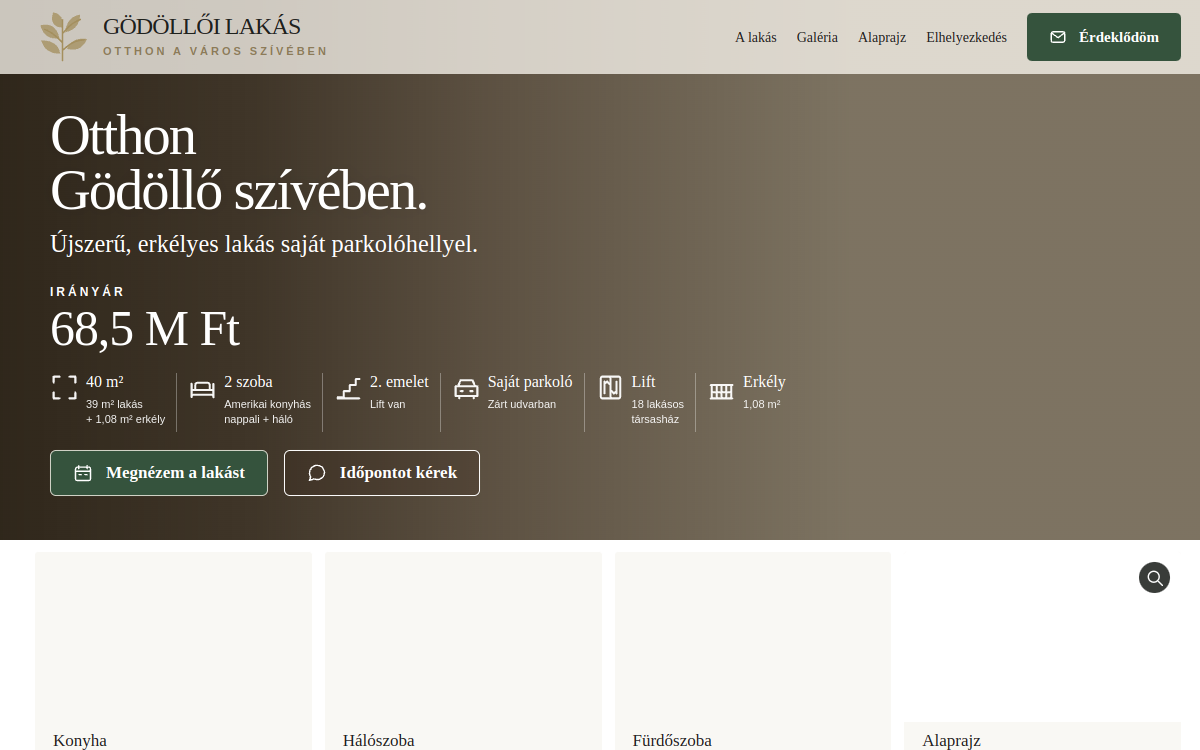Screen dimensions: 1200x750
Task: Click the 1,08 m² text under Erkély
Action: tap(761, 404)
